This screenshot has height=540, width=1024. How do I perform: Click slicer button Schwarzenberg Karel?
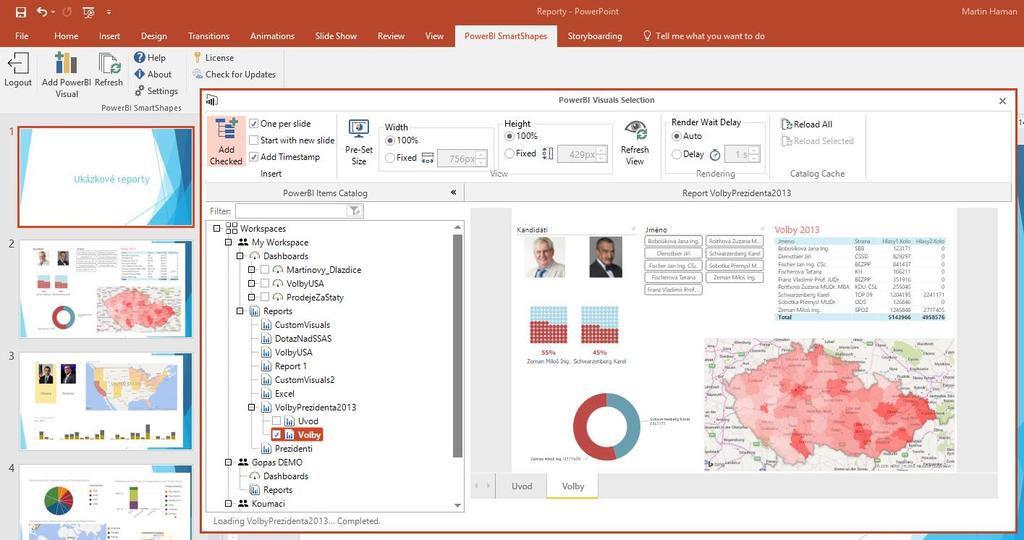pos(735,253)
